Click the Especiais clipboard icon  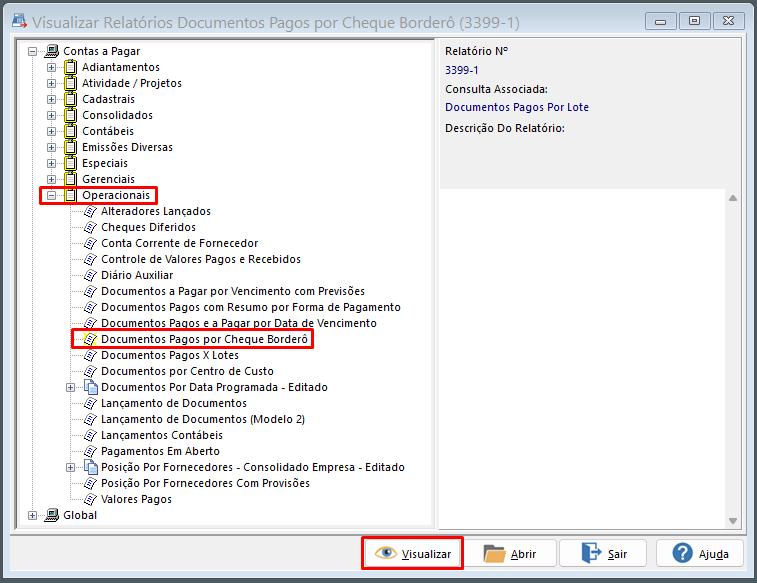coord(70,163)
